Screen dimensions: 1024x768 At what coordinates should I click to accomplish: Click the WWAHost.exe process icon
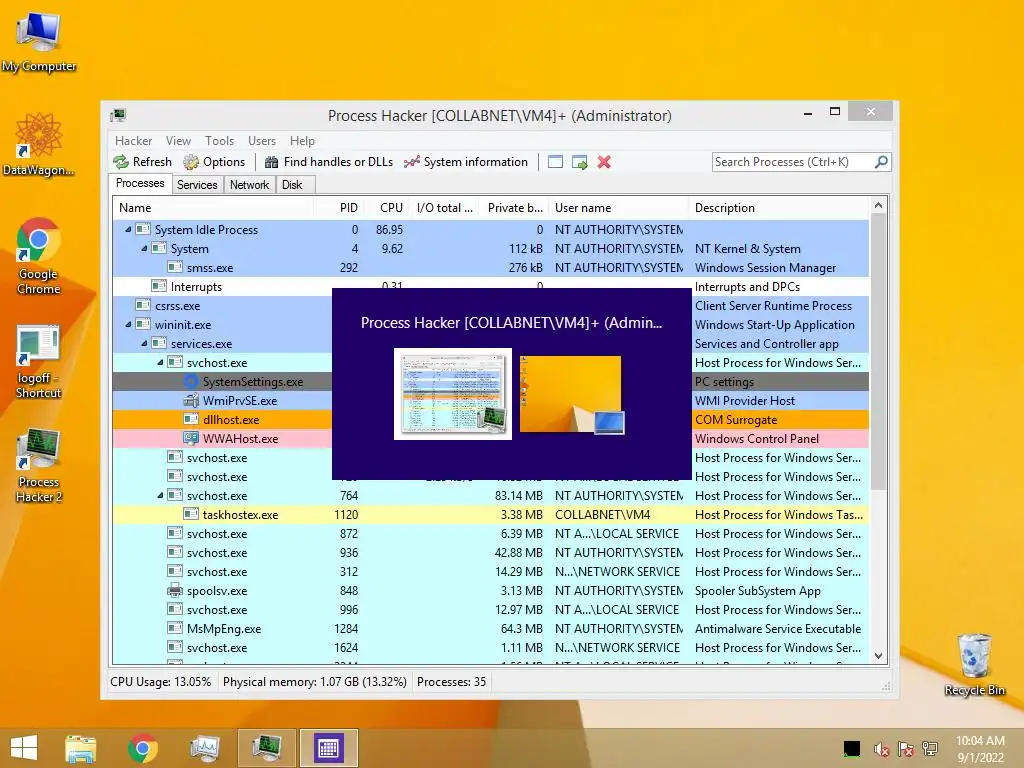[x=191, y=438]
